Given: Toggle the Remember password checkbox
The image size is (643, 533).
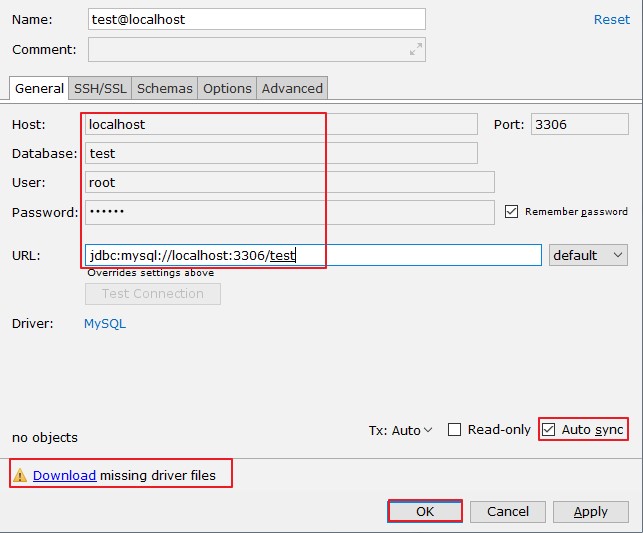Looking at the screenshot, I should 512,212.
